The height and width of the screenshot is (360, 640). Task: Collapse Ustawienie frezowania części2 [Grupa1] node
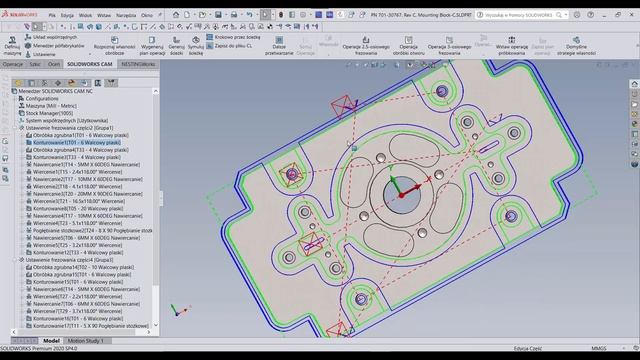click(x=16, y=128)
